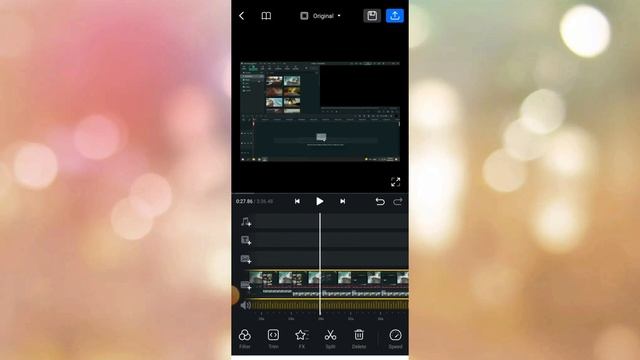Save the project draft
This screenshot has height=360, width=640.
(372, 16)
